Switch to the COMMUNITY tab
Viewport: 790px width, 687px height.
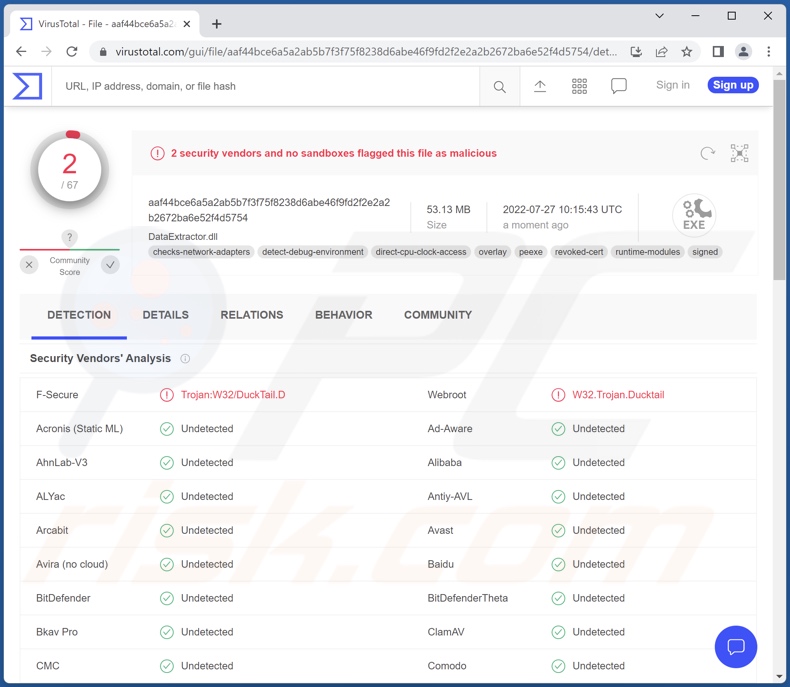pyautogui.click(x=438, y=315)
